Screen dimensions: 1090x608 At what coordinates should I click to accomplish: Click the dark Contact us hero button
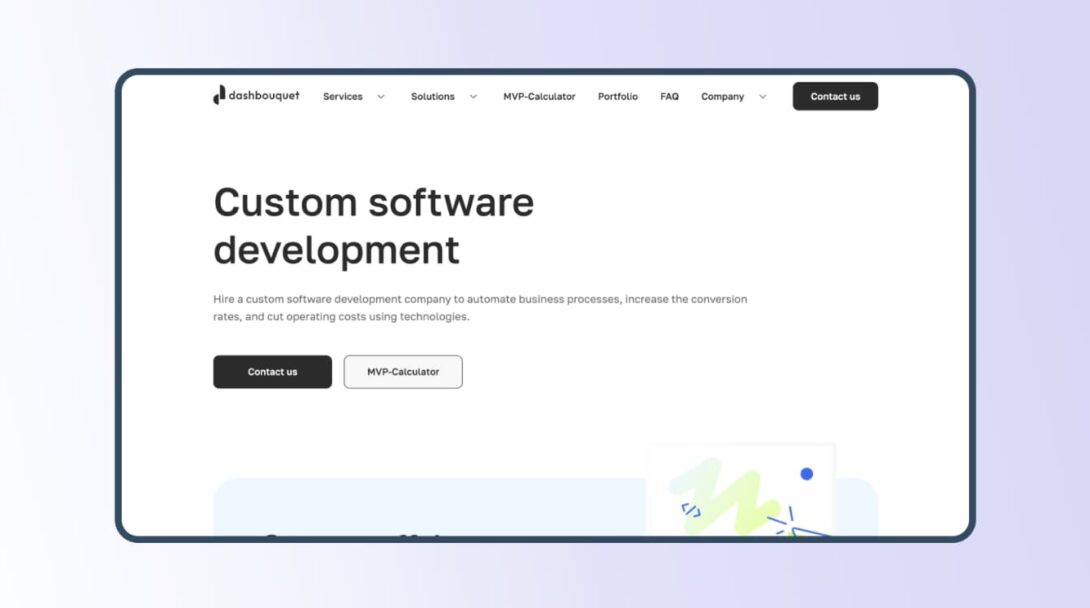point(272,372)
